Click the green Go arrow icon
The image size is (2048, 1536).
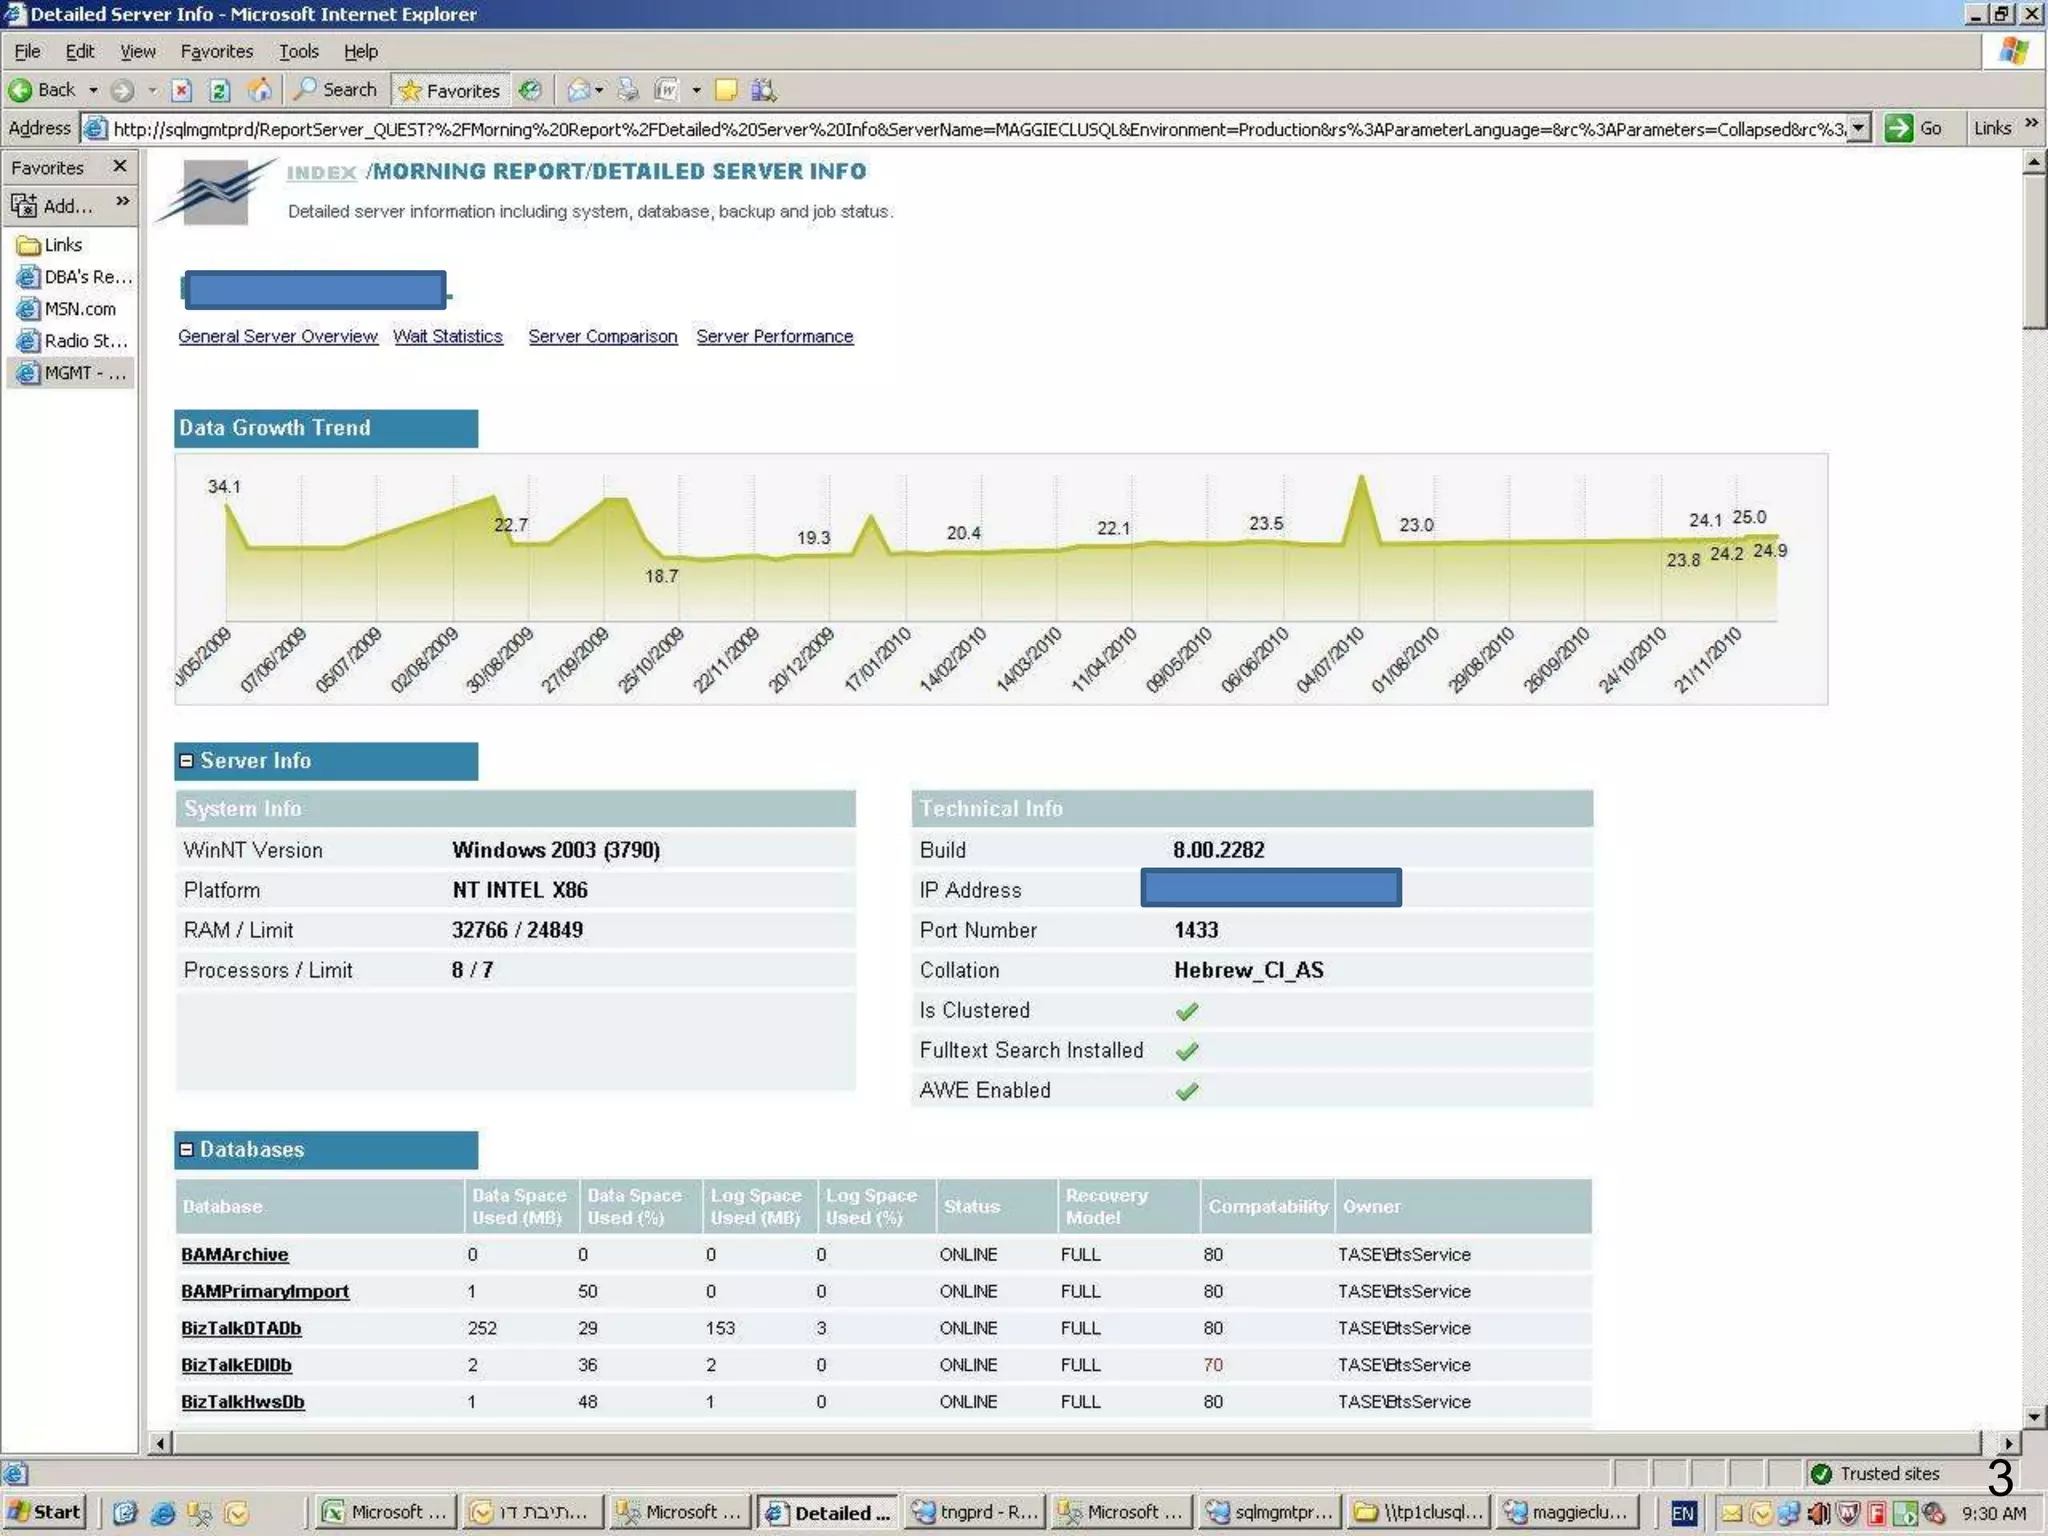(1897, 128)
